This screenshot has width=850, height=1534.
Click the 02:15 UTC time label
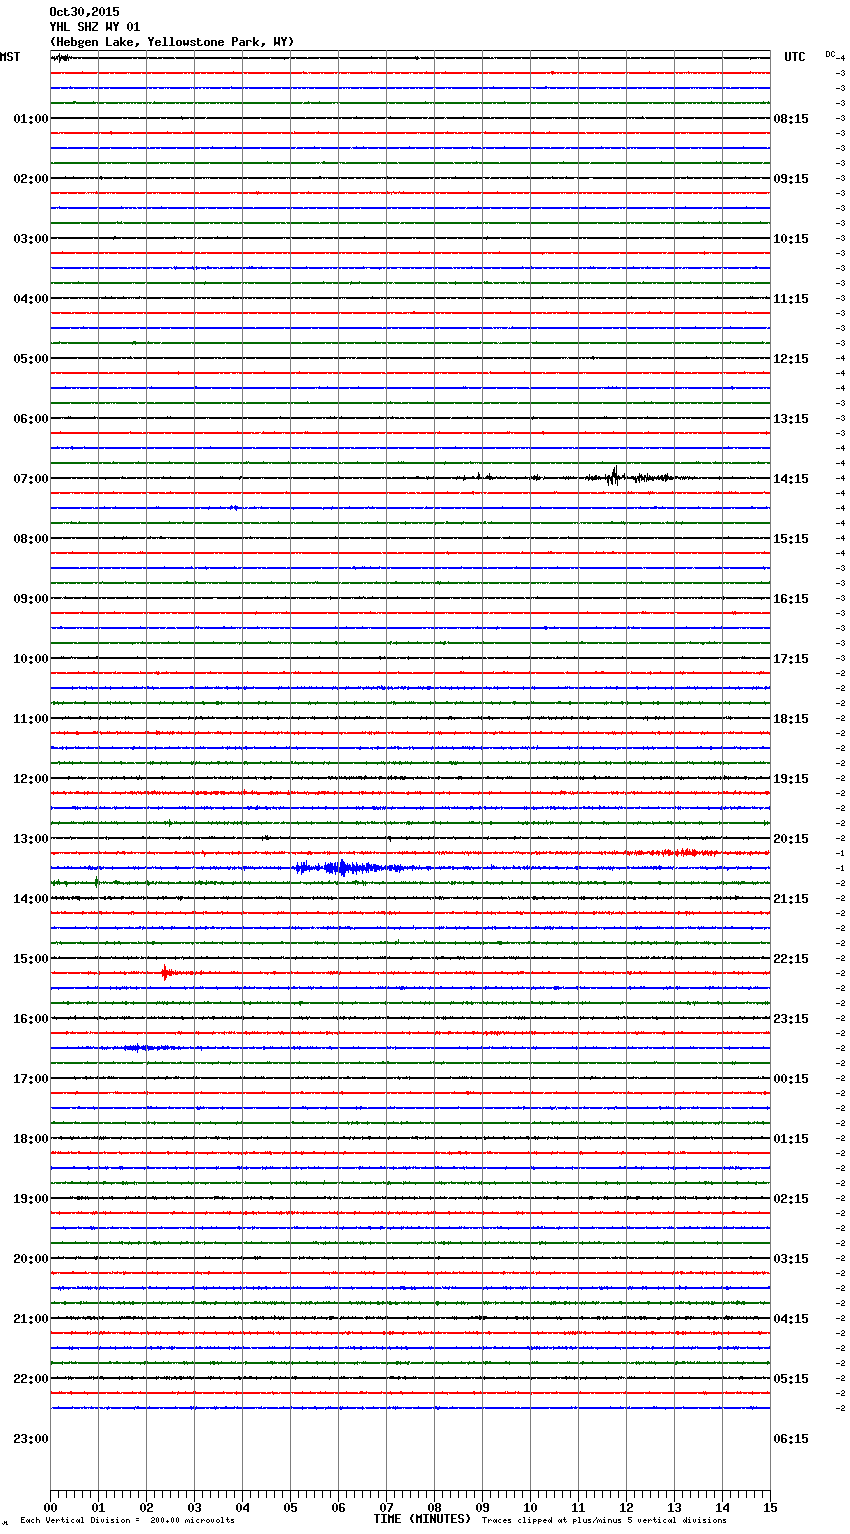pos(791,1199)
